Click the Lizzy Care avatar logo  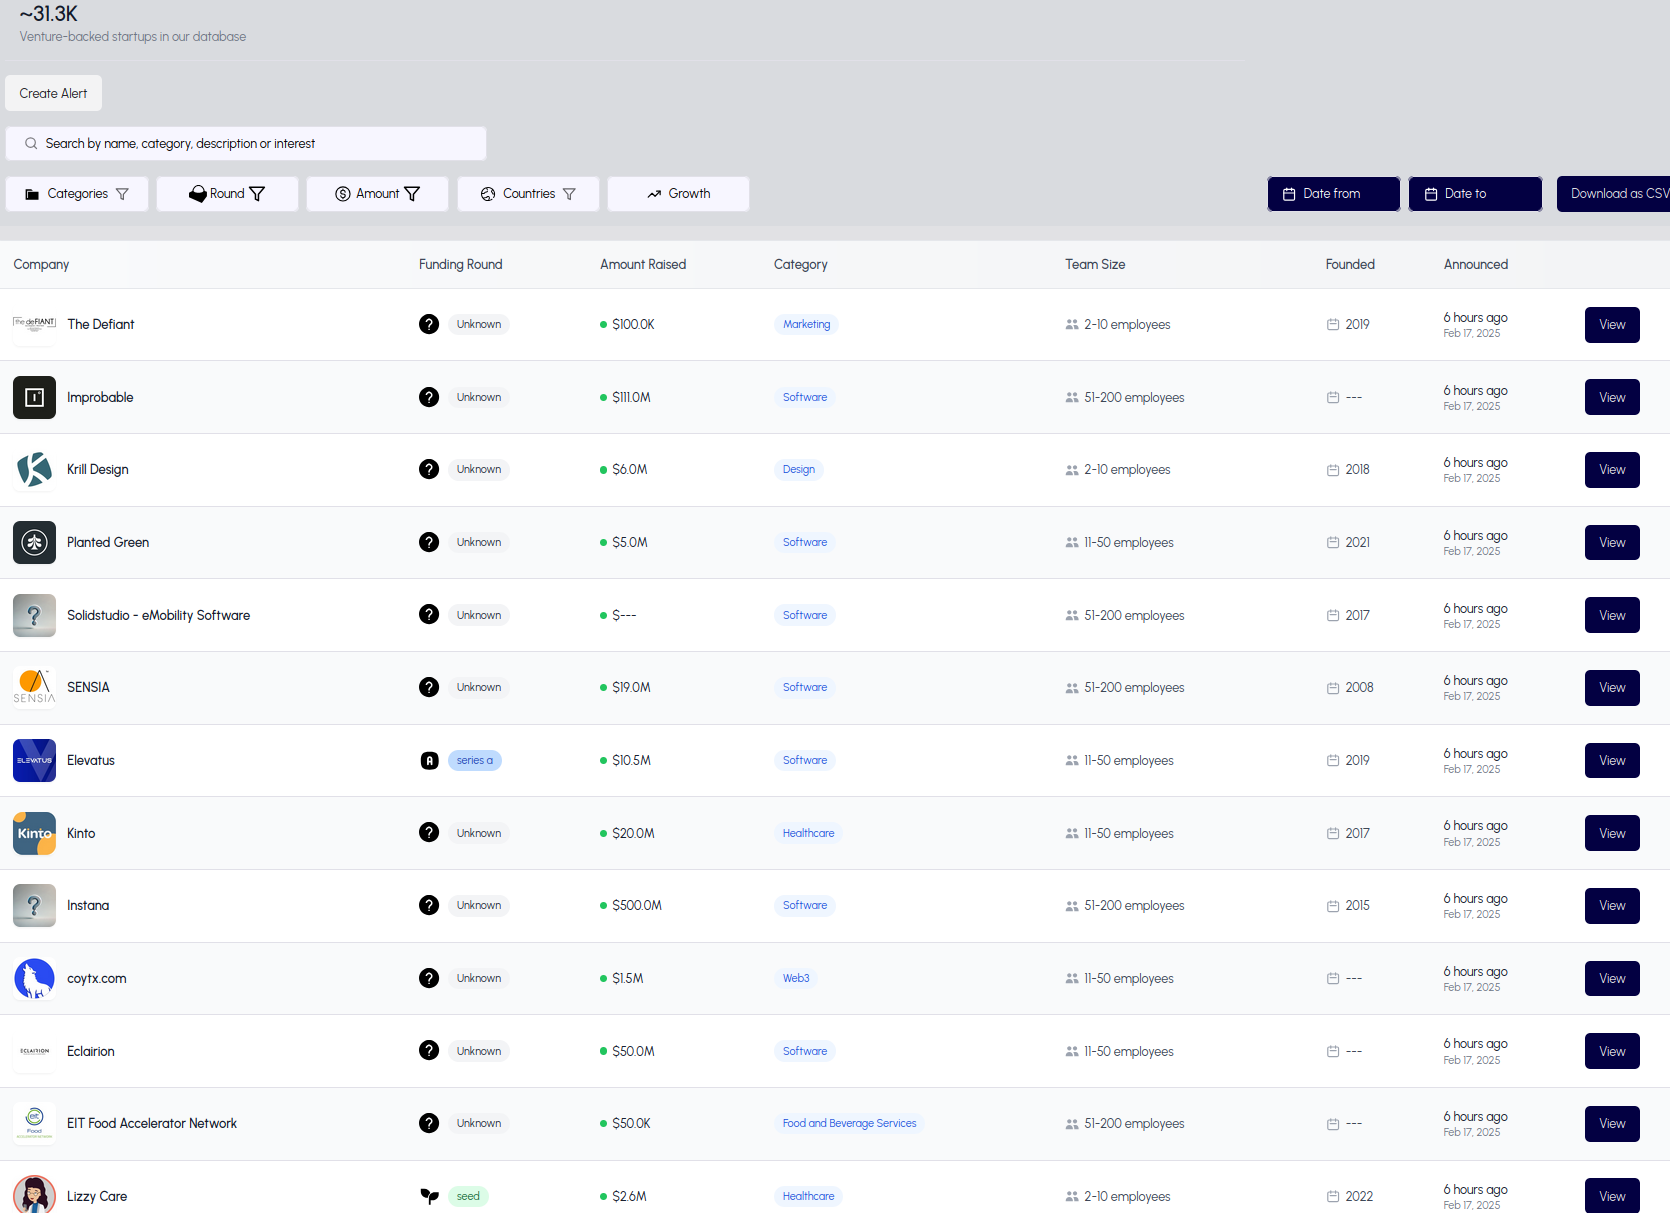[x=34, y=1195]
